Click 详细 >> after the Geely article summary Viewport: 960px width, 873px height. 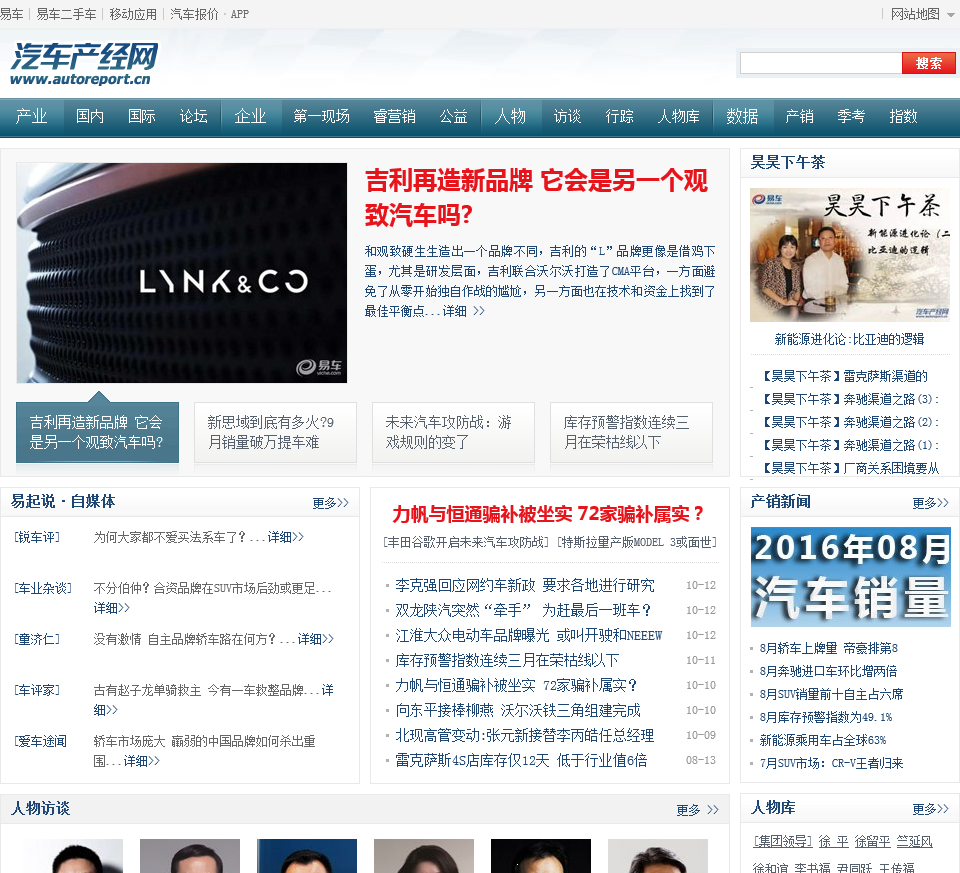[463, 311]
